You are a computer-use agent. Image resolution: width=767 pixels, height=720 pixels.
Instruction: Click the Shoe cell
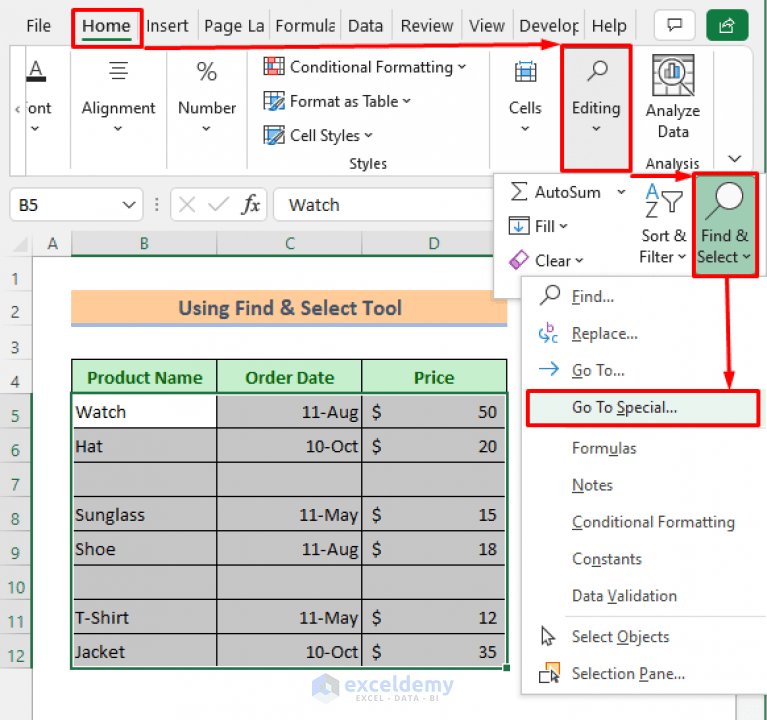tap(145, 548)
